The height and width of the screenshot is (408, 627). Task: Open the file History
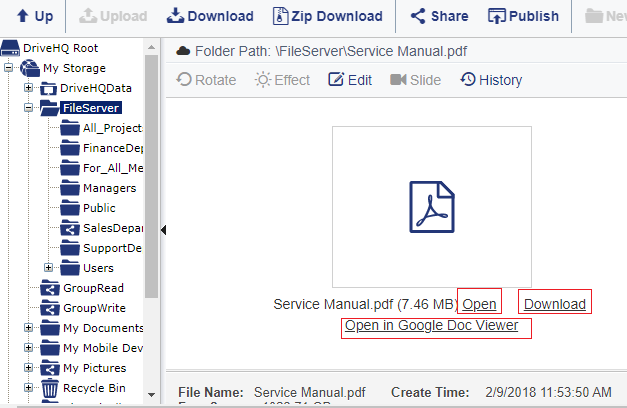pos(491,80)
